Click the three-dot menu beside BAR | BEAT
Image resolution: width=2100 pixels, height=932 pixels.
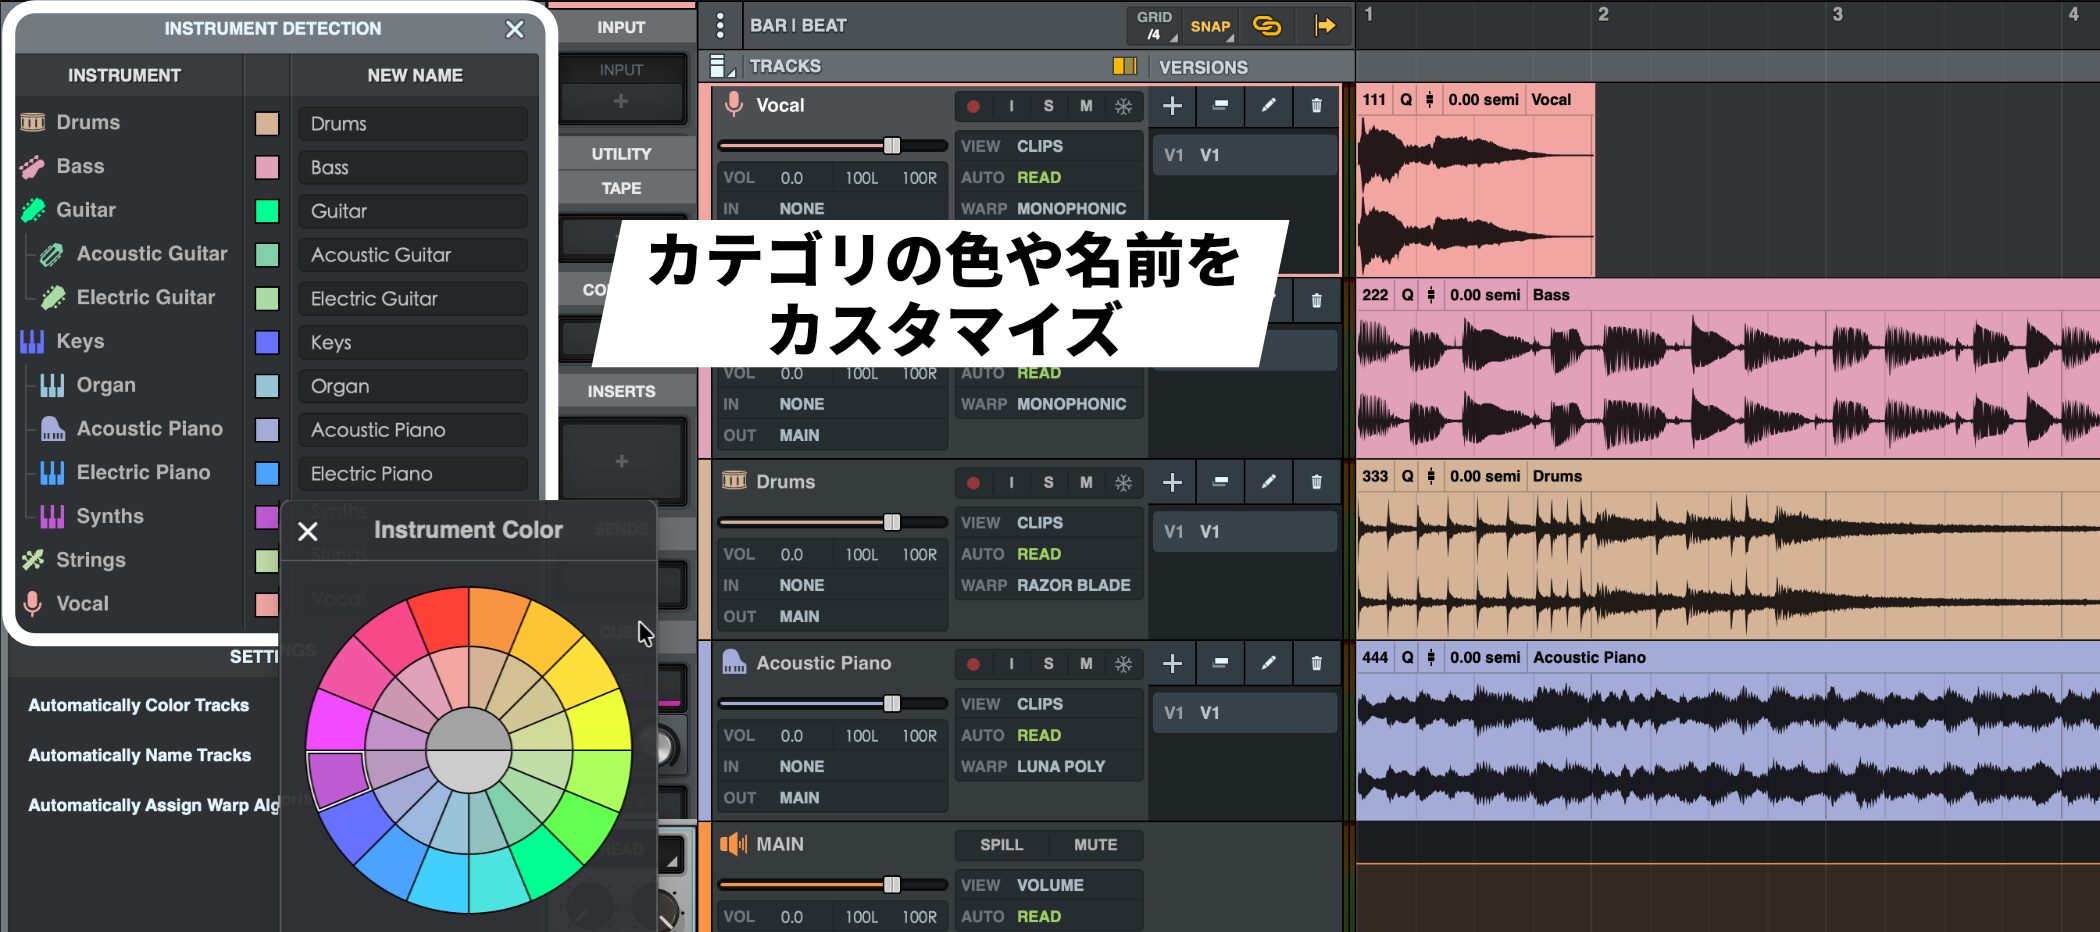click(x=720, y=26)
